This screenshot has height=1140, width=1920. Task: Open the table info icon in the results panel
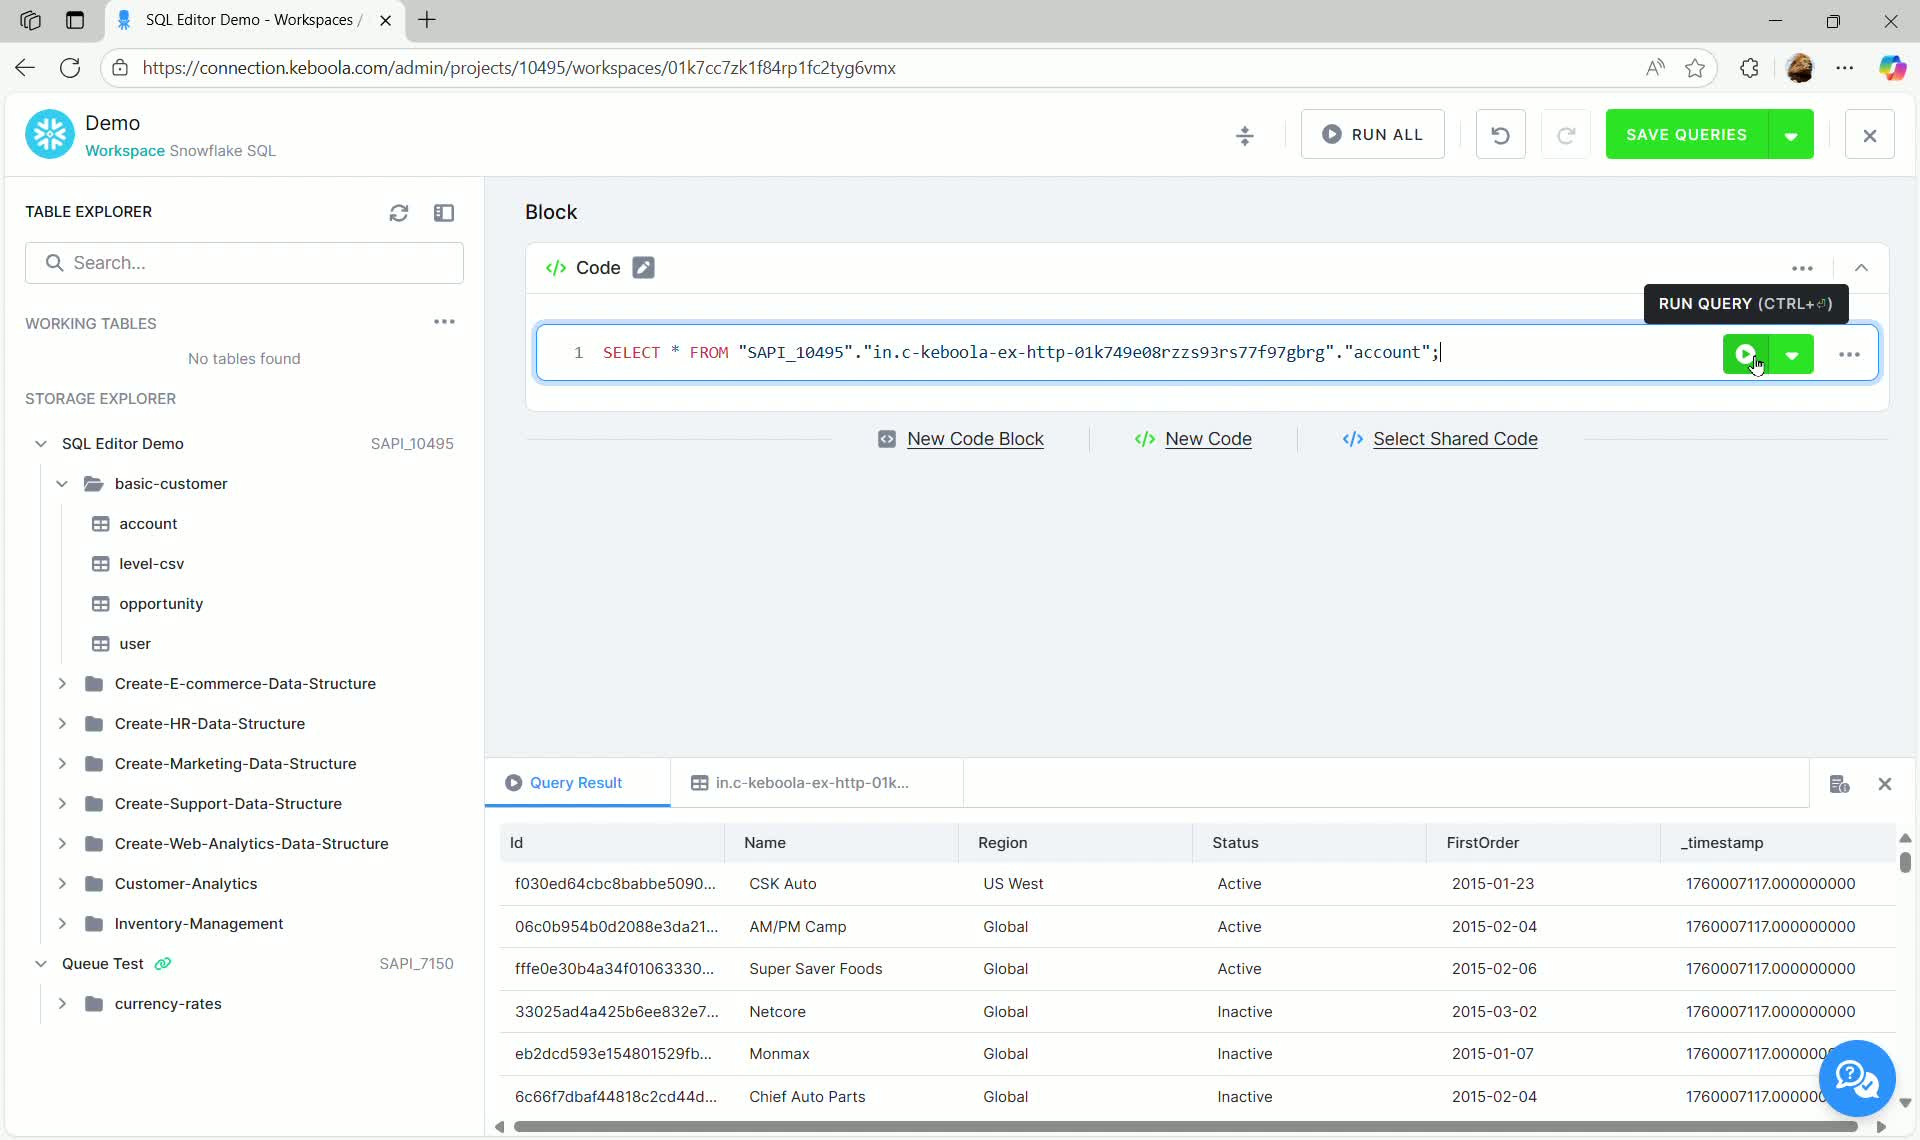(x=1840, y=784)
